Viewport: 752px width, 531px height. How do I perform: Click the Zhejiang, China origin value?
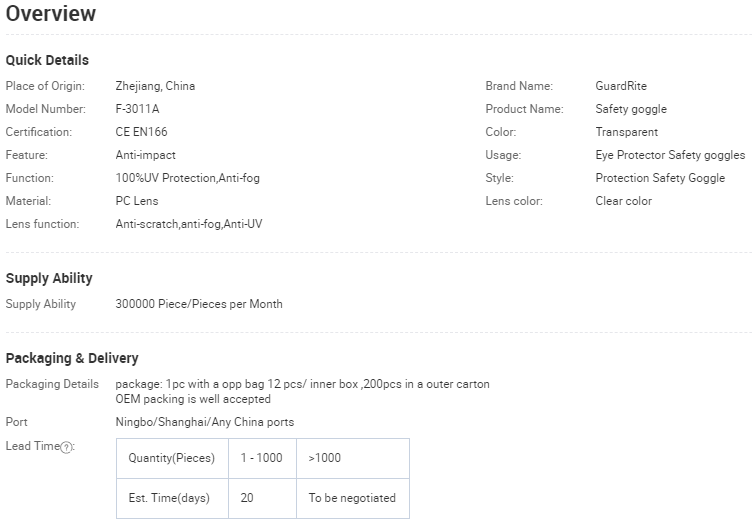point(155,86)
